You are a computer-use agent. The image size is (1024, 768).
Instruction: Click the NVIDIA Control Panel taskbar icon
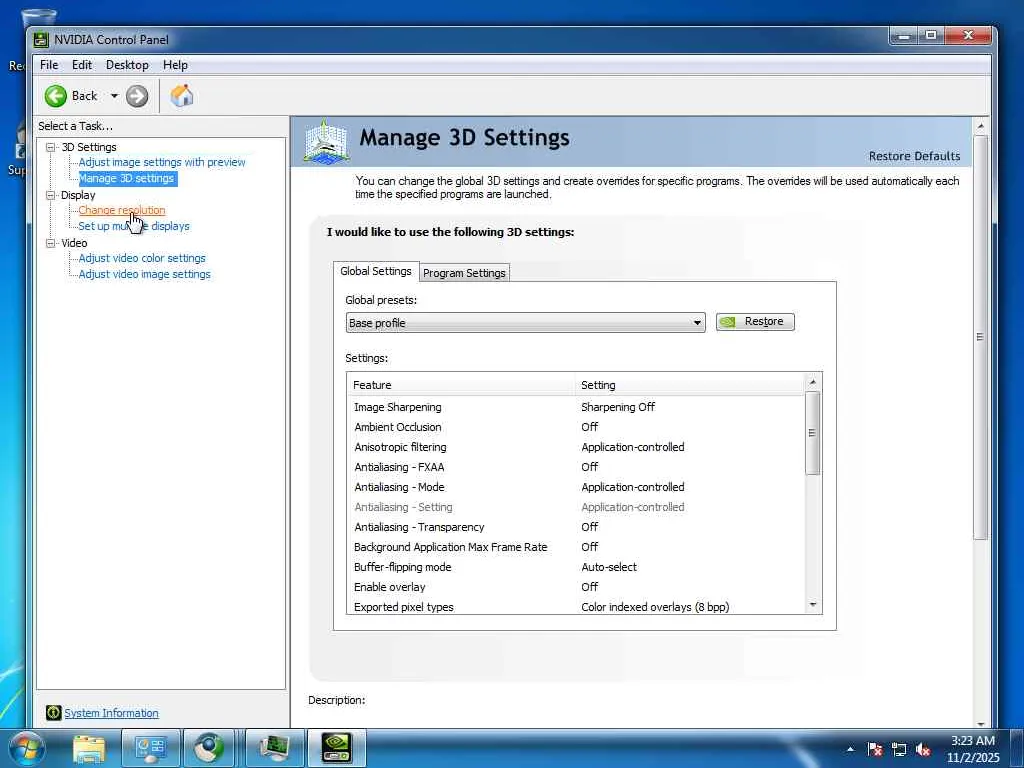click(337, 748)
